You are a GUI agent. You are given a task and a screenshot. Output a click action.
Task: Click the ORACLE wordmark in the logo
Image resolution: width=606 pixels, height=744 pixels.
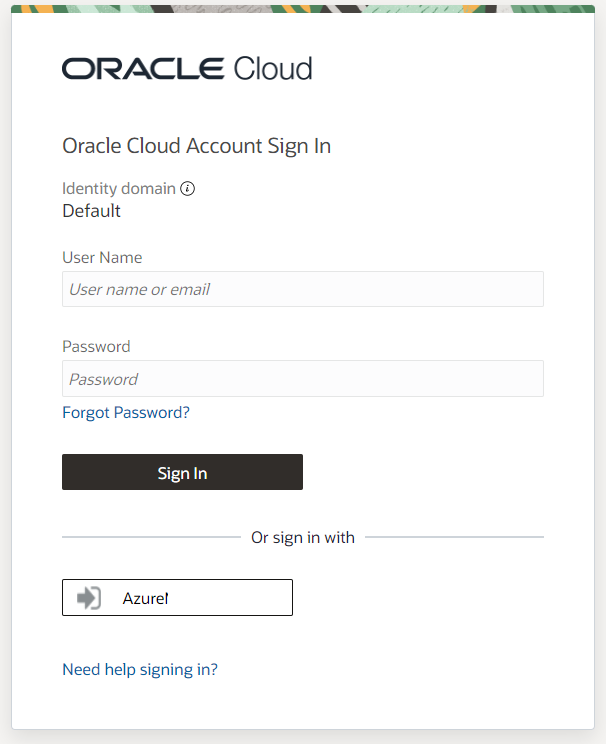(x=143, y=68)
